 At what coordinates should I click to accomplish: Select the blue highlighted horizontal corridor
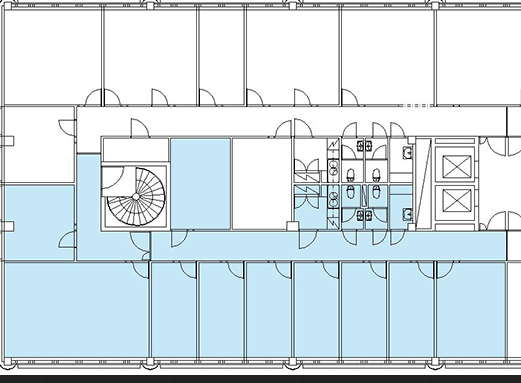tap(328, 246)
